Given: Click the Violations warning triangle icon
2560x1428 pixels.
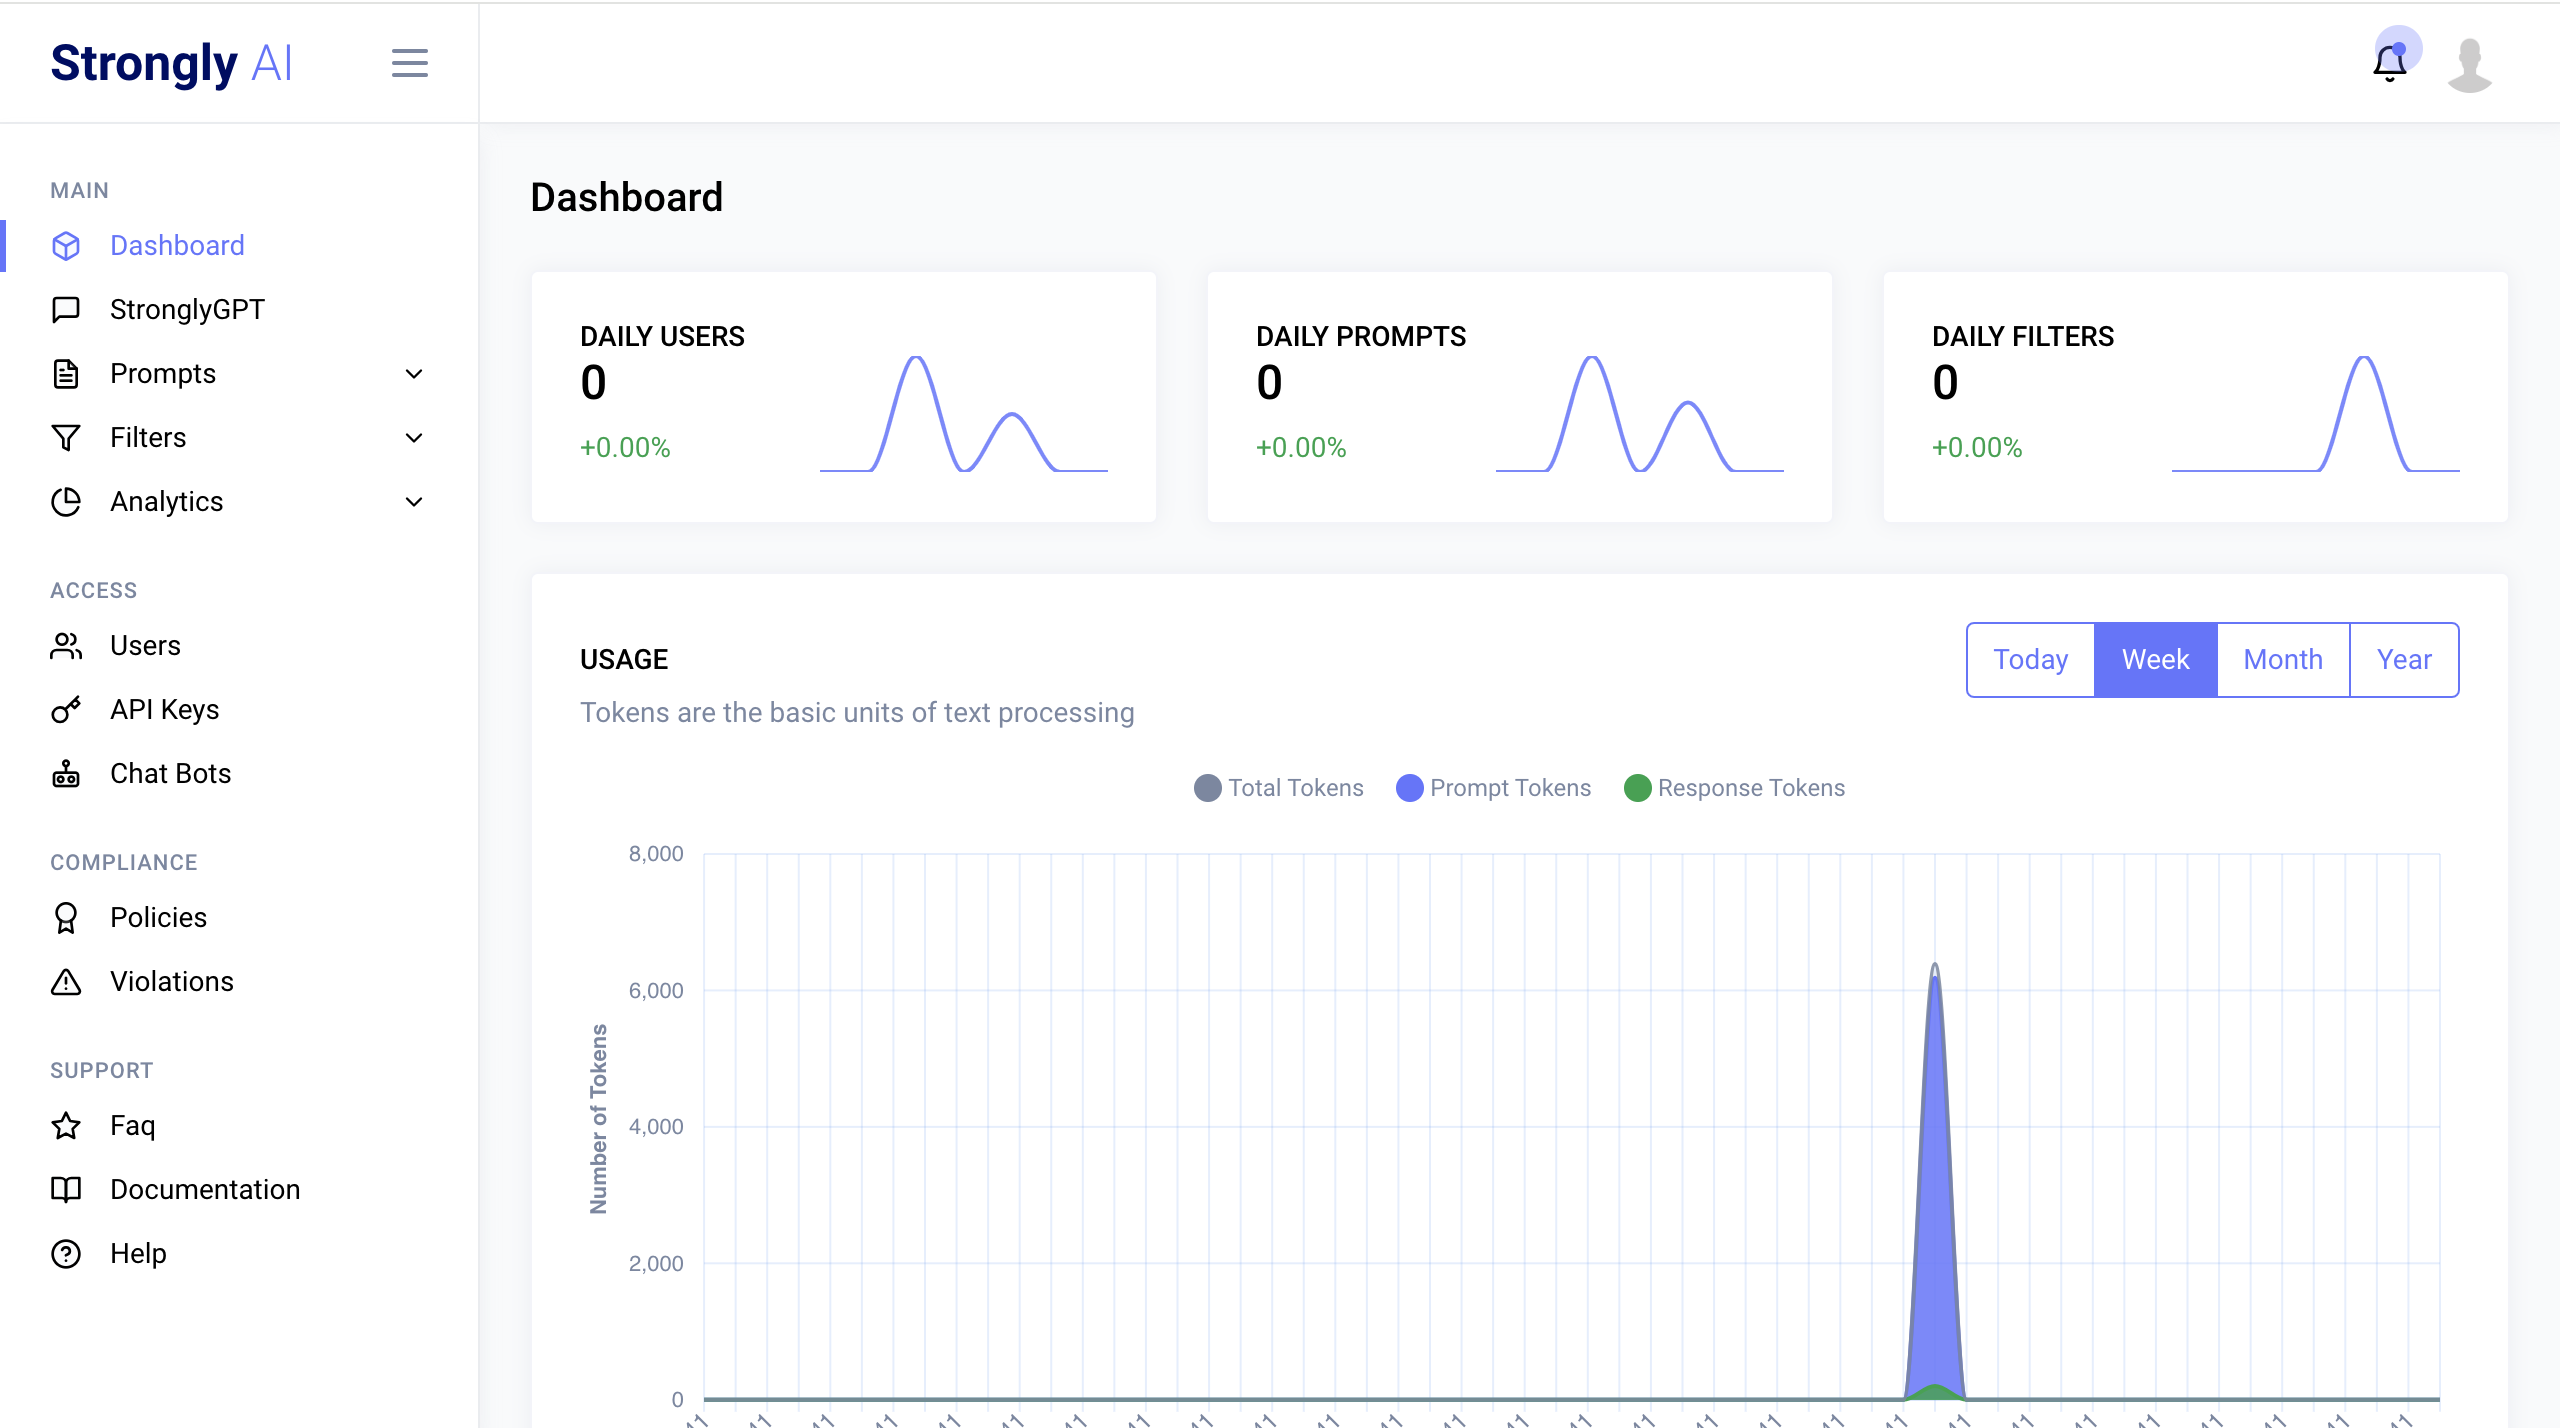Looking at the screenshot, I should coord(66,982).
